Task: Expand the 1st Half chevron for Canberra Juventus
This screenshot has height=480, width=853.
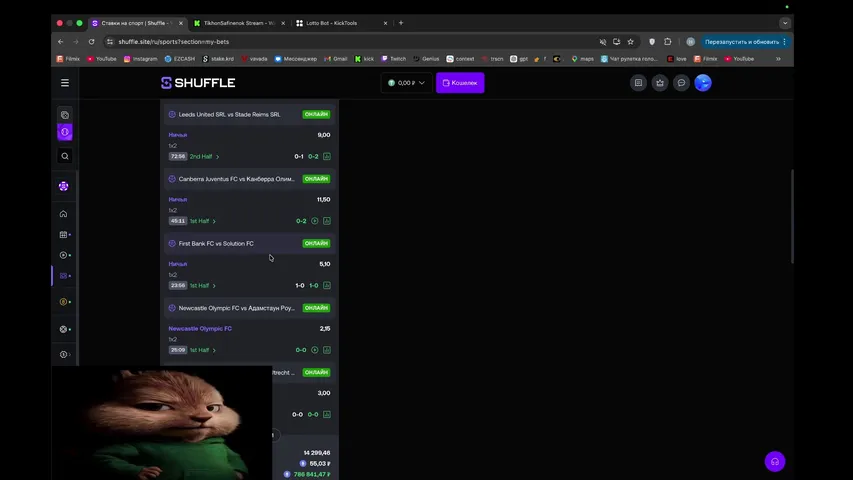Action: pos(214,221)
